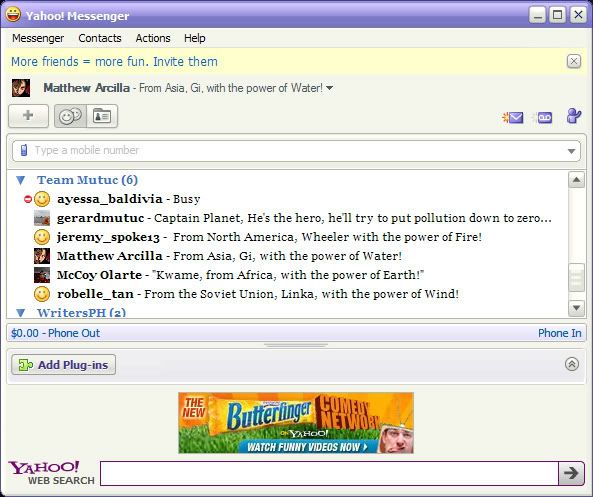Click your own display picture next to Matthew Arcilla

pos(21,88)
